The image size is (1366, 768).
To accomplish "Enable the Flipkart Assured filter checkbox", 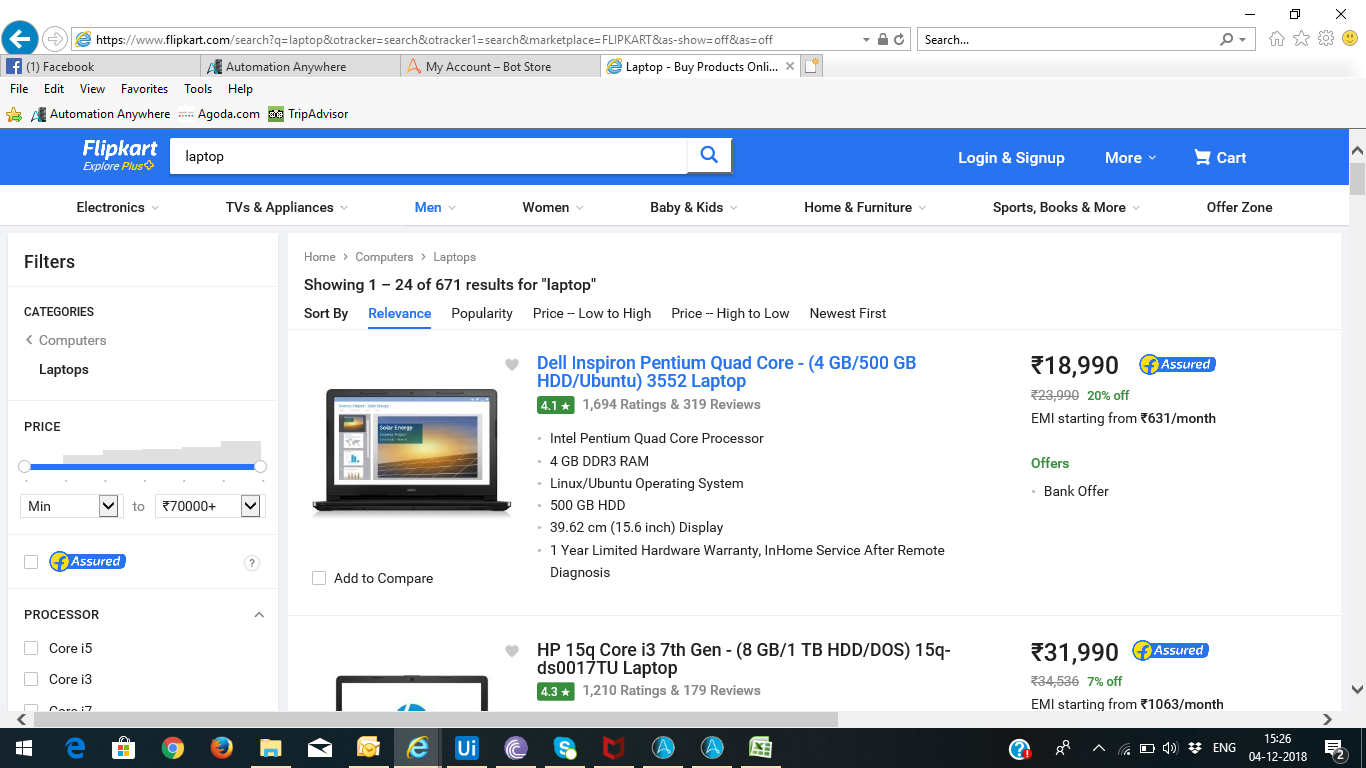I will tap(31, 562).
